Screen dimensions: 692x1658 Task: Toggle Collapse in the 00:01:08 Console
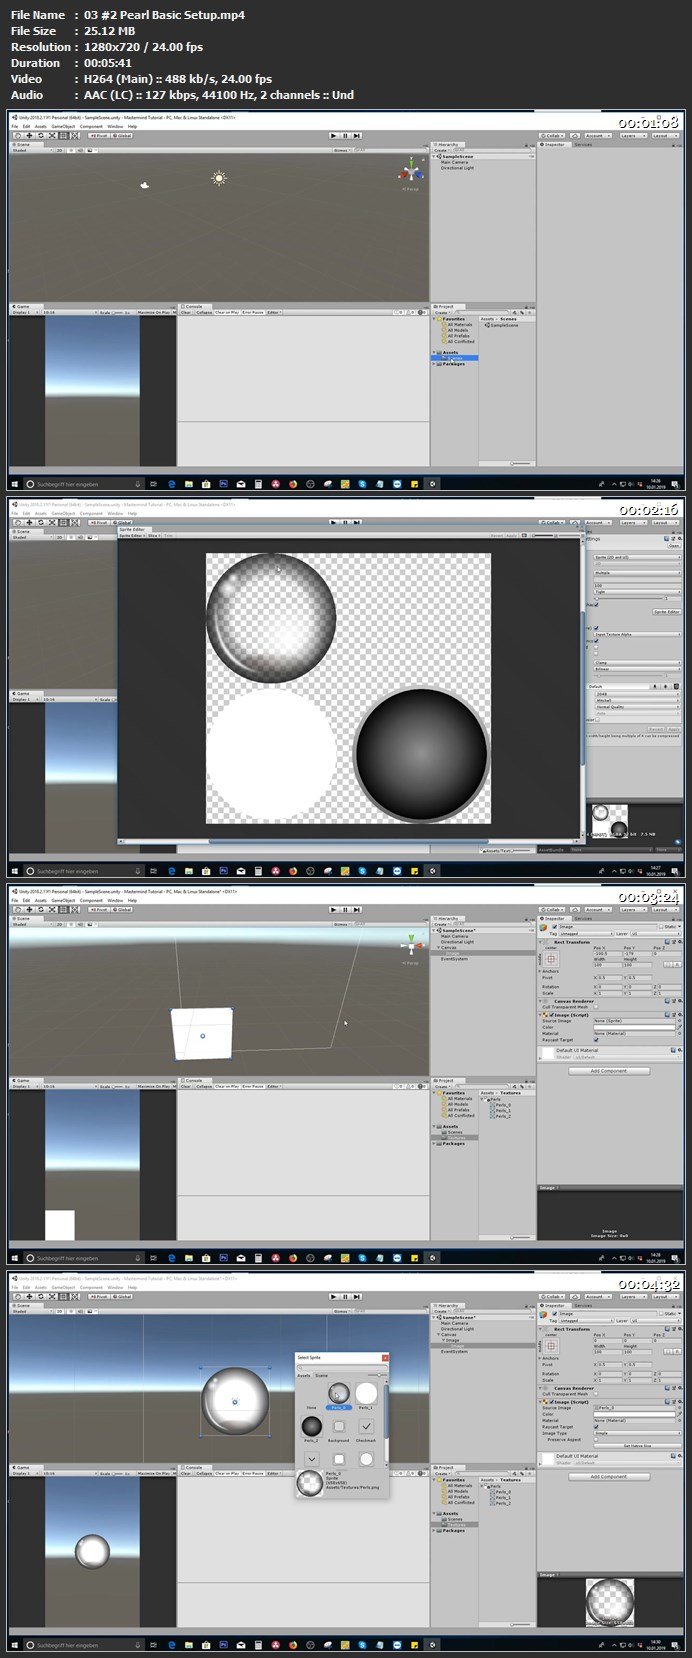click(x=203, y=312)
